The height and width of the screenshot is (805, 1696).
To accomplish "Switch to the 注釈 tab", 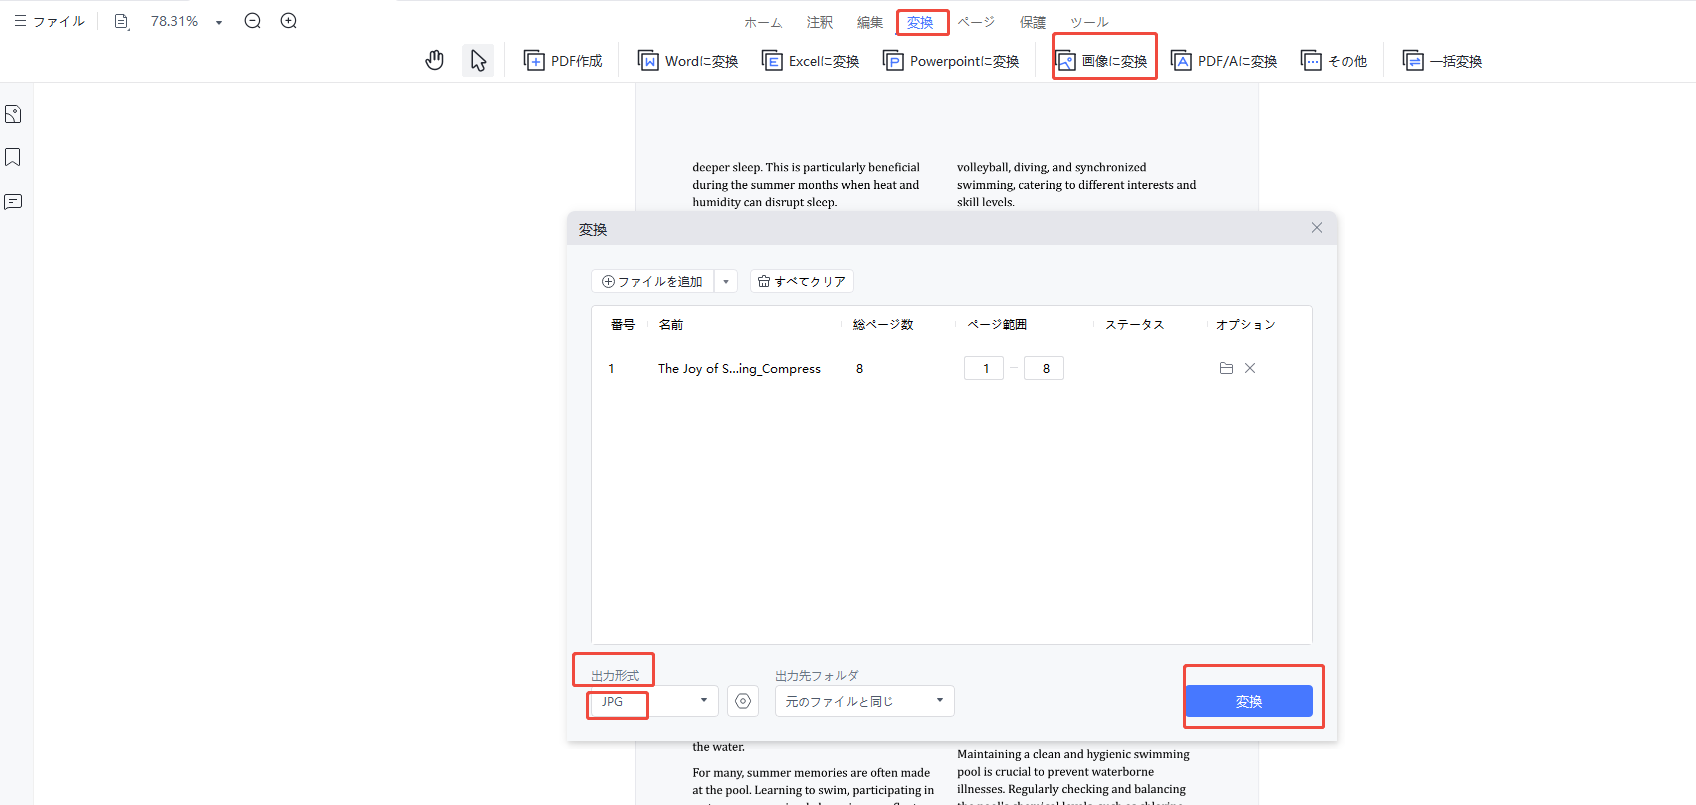I will [820, 22].
